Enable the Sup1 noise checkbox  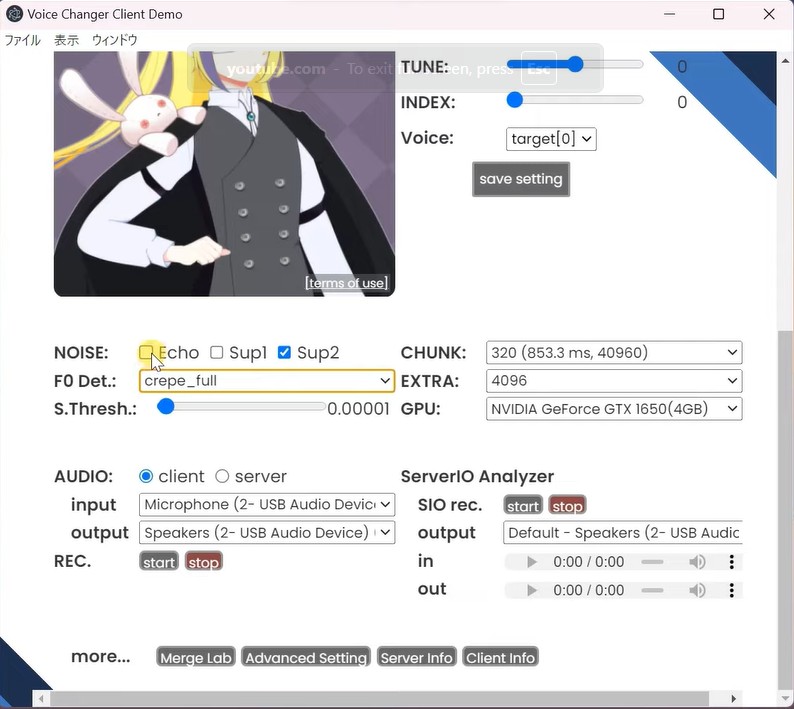click(x=216, y=352)
